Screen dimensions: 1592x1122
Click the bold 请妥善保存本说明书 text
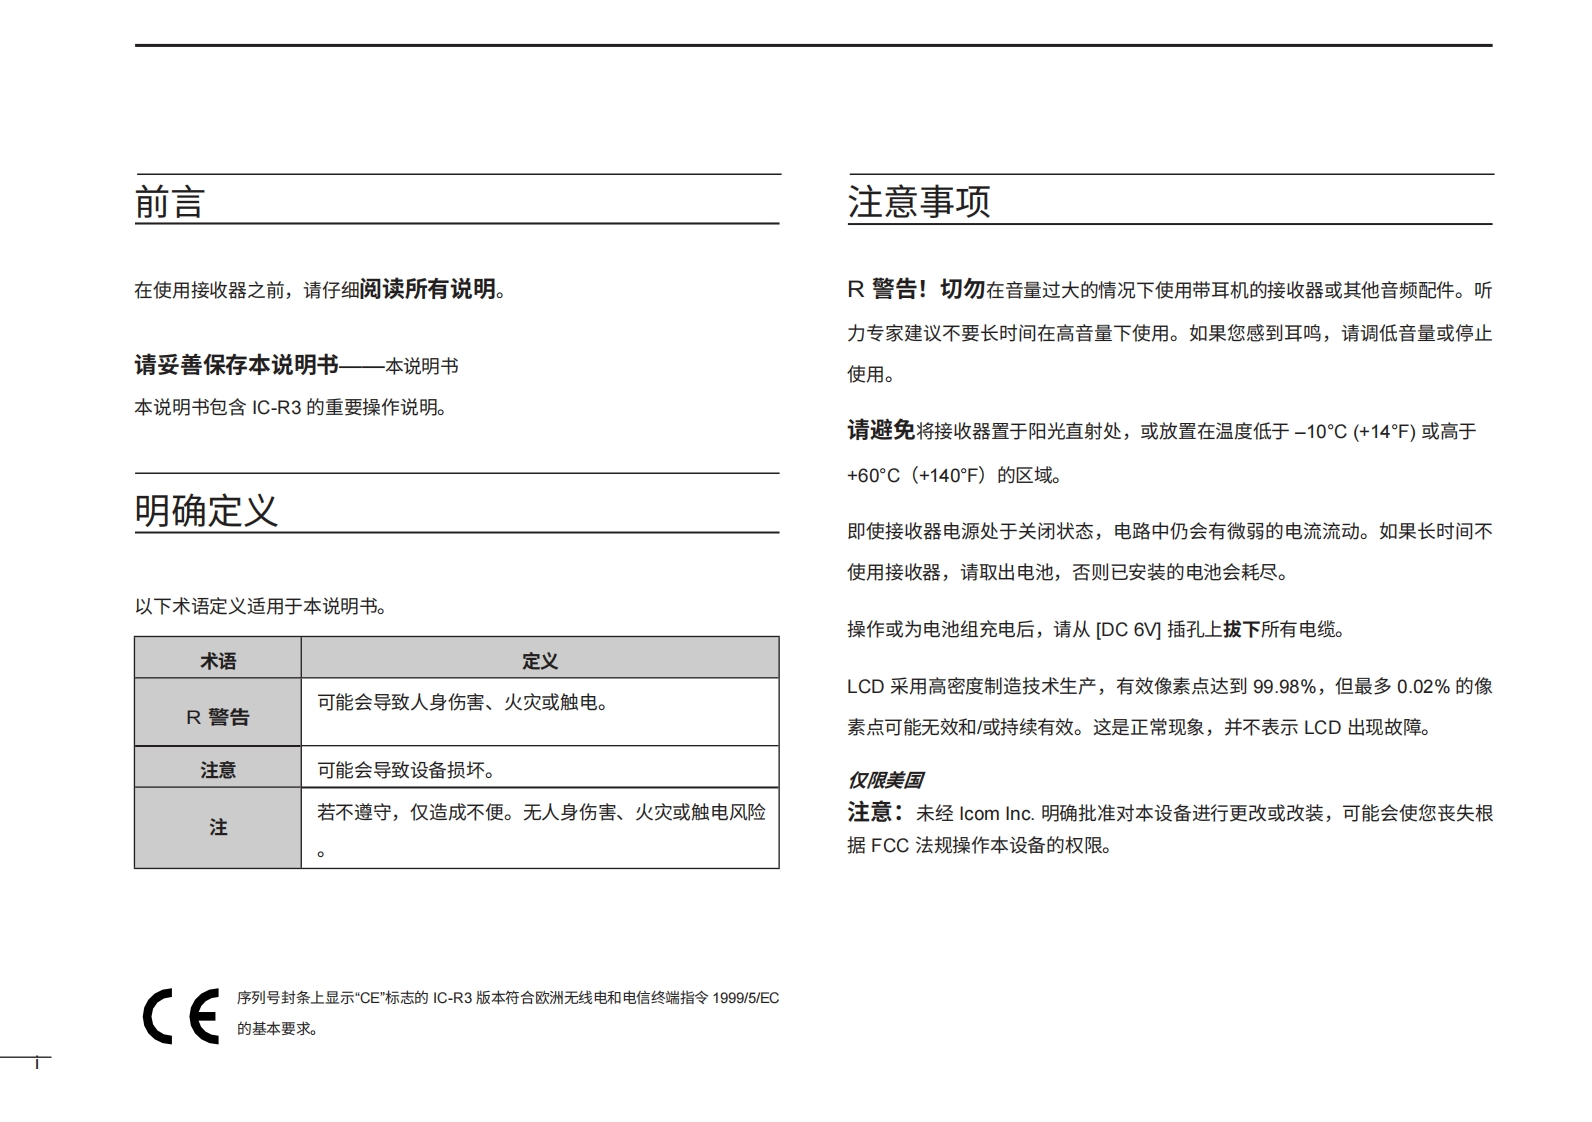click(x=237, y=366)
